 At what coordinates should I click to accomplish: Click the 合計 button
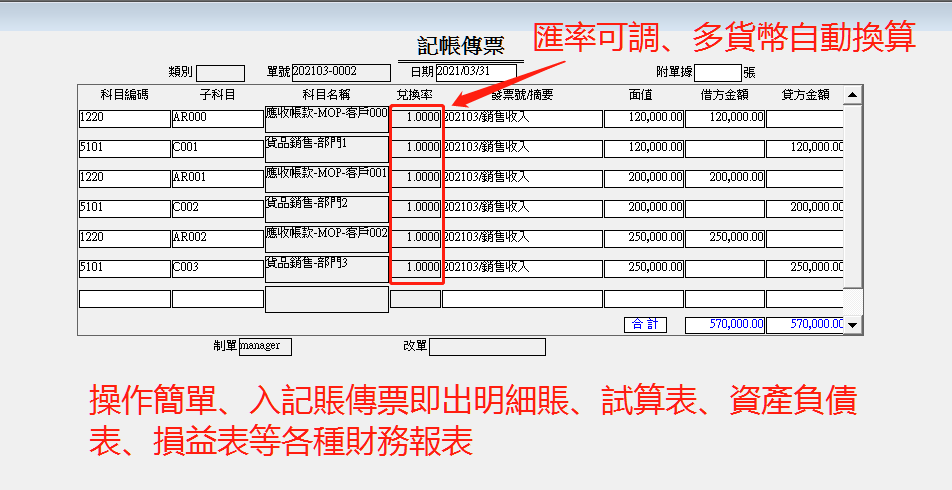645,325
